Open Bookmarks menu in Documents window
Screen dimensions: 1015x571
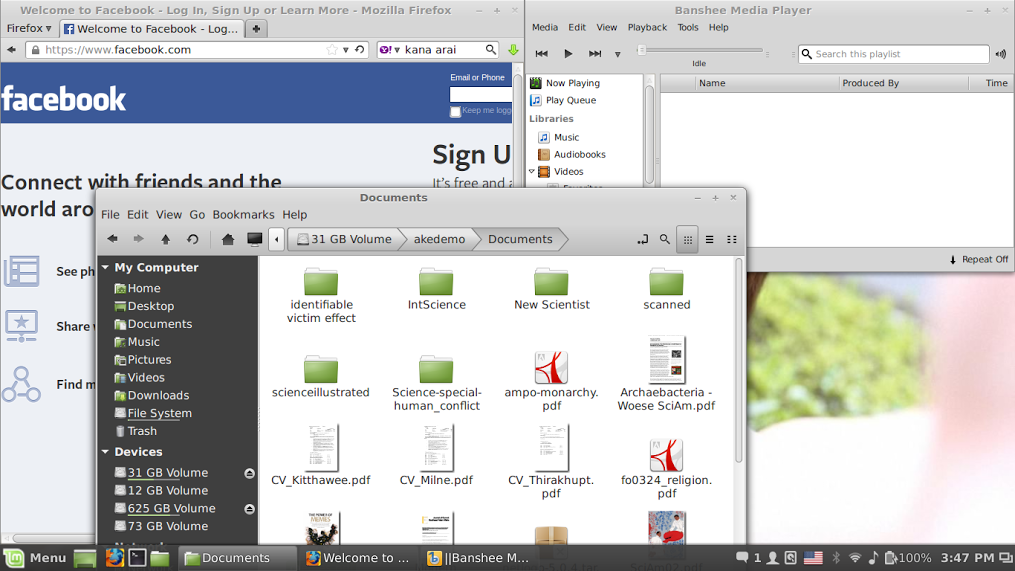pos(243,215)
